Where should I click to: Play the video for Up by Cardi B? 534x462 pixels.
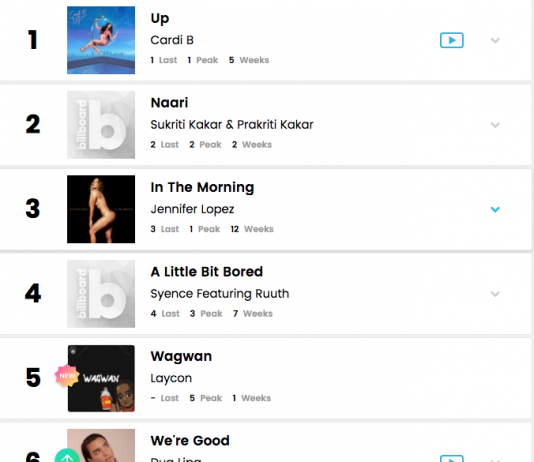(x=452, y=40)
